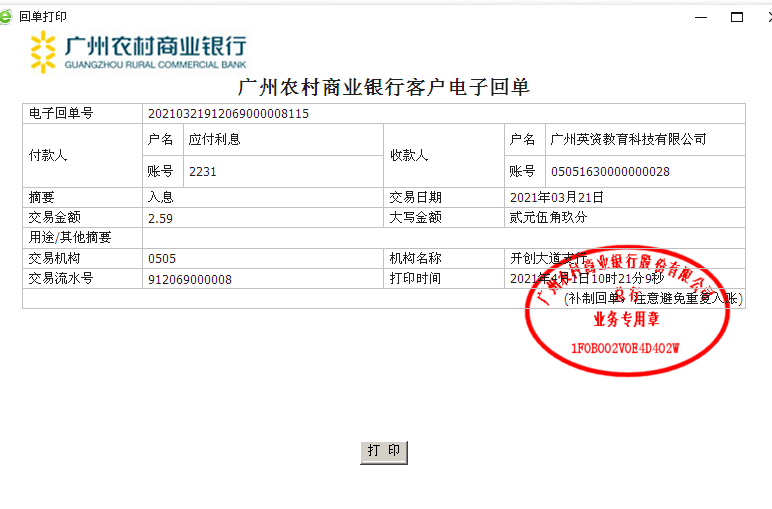The height and width of the screenshot is (509, 772).
Task: Click payer name 应付利息
Action: [214, 139]
